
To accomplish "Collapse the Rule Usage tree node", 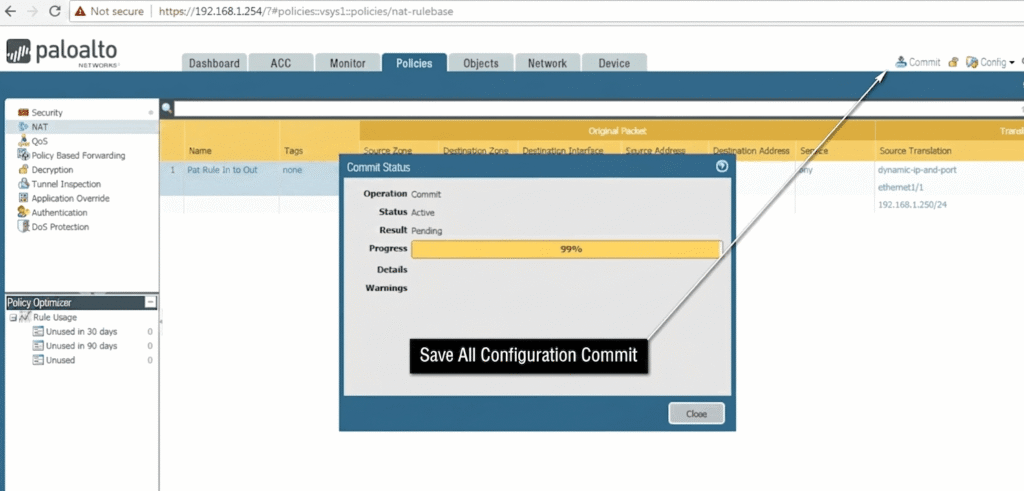I will 13,317.
